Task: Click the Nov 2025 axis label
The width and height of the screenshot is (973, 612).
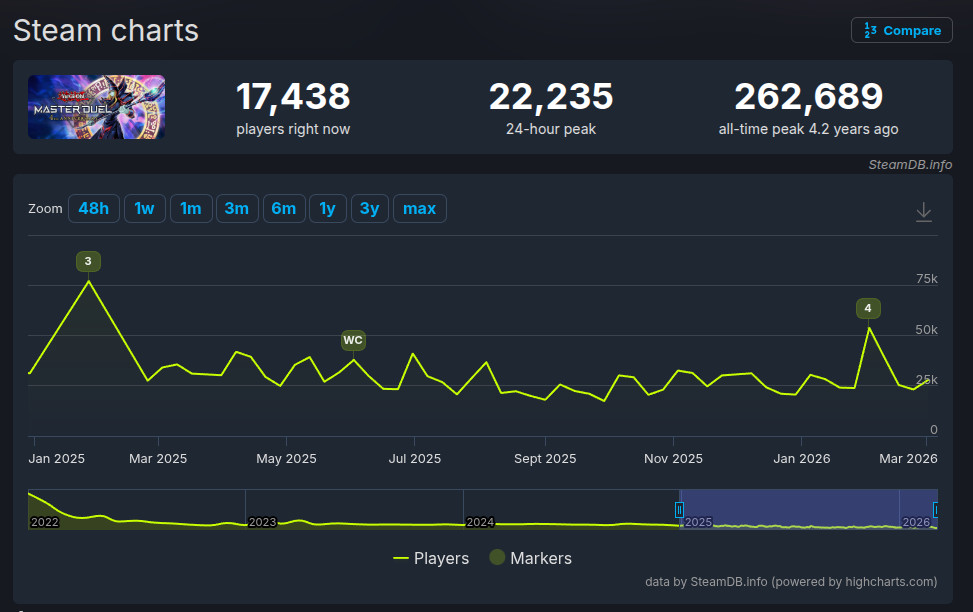Action: pyautogui.click(x=673, y=459)
